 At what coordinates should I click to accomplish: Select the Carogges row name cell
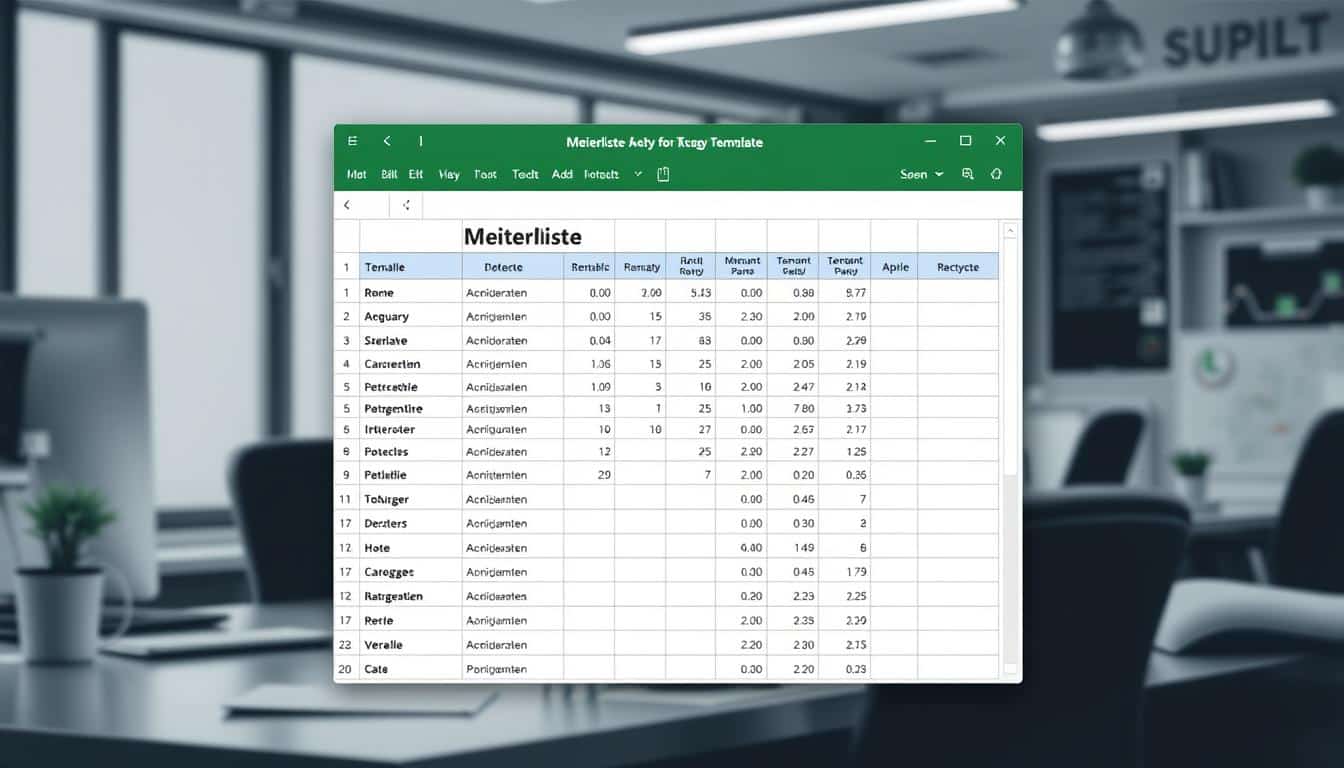(x=410, y=572)
